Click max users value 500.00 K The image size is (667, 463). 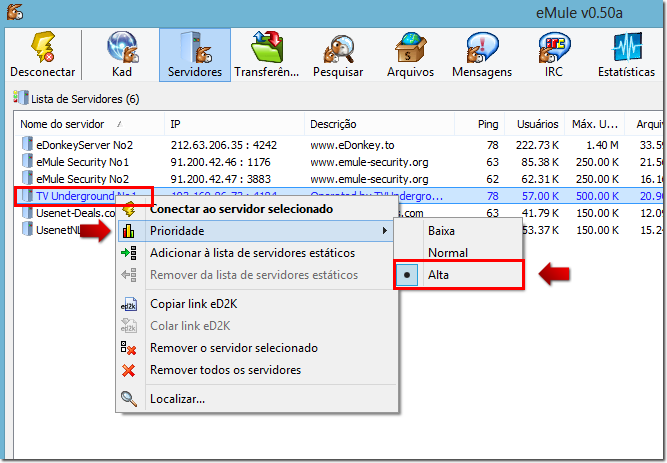click(x=597, y=196)
